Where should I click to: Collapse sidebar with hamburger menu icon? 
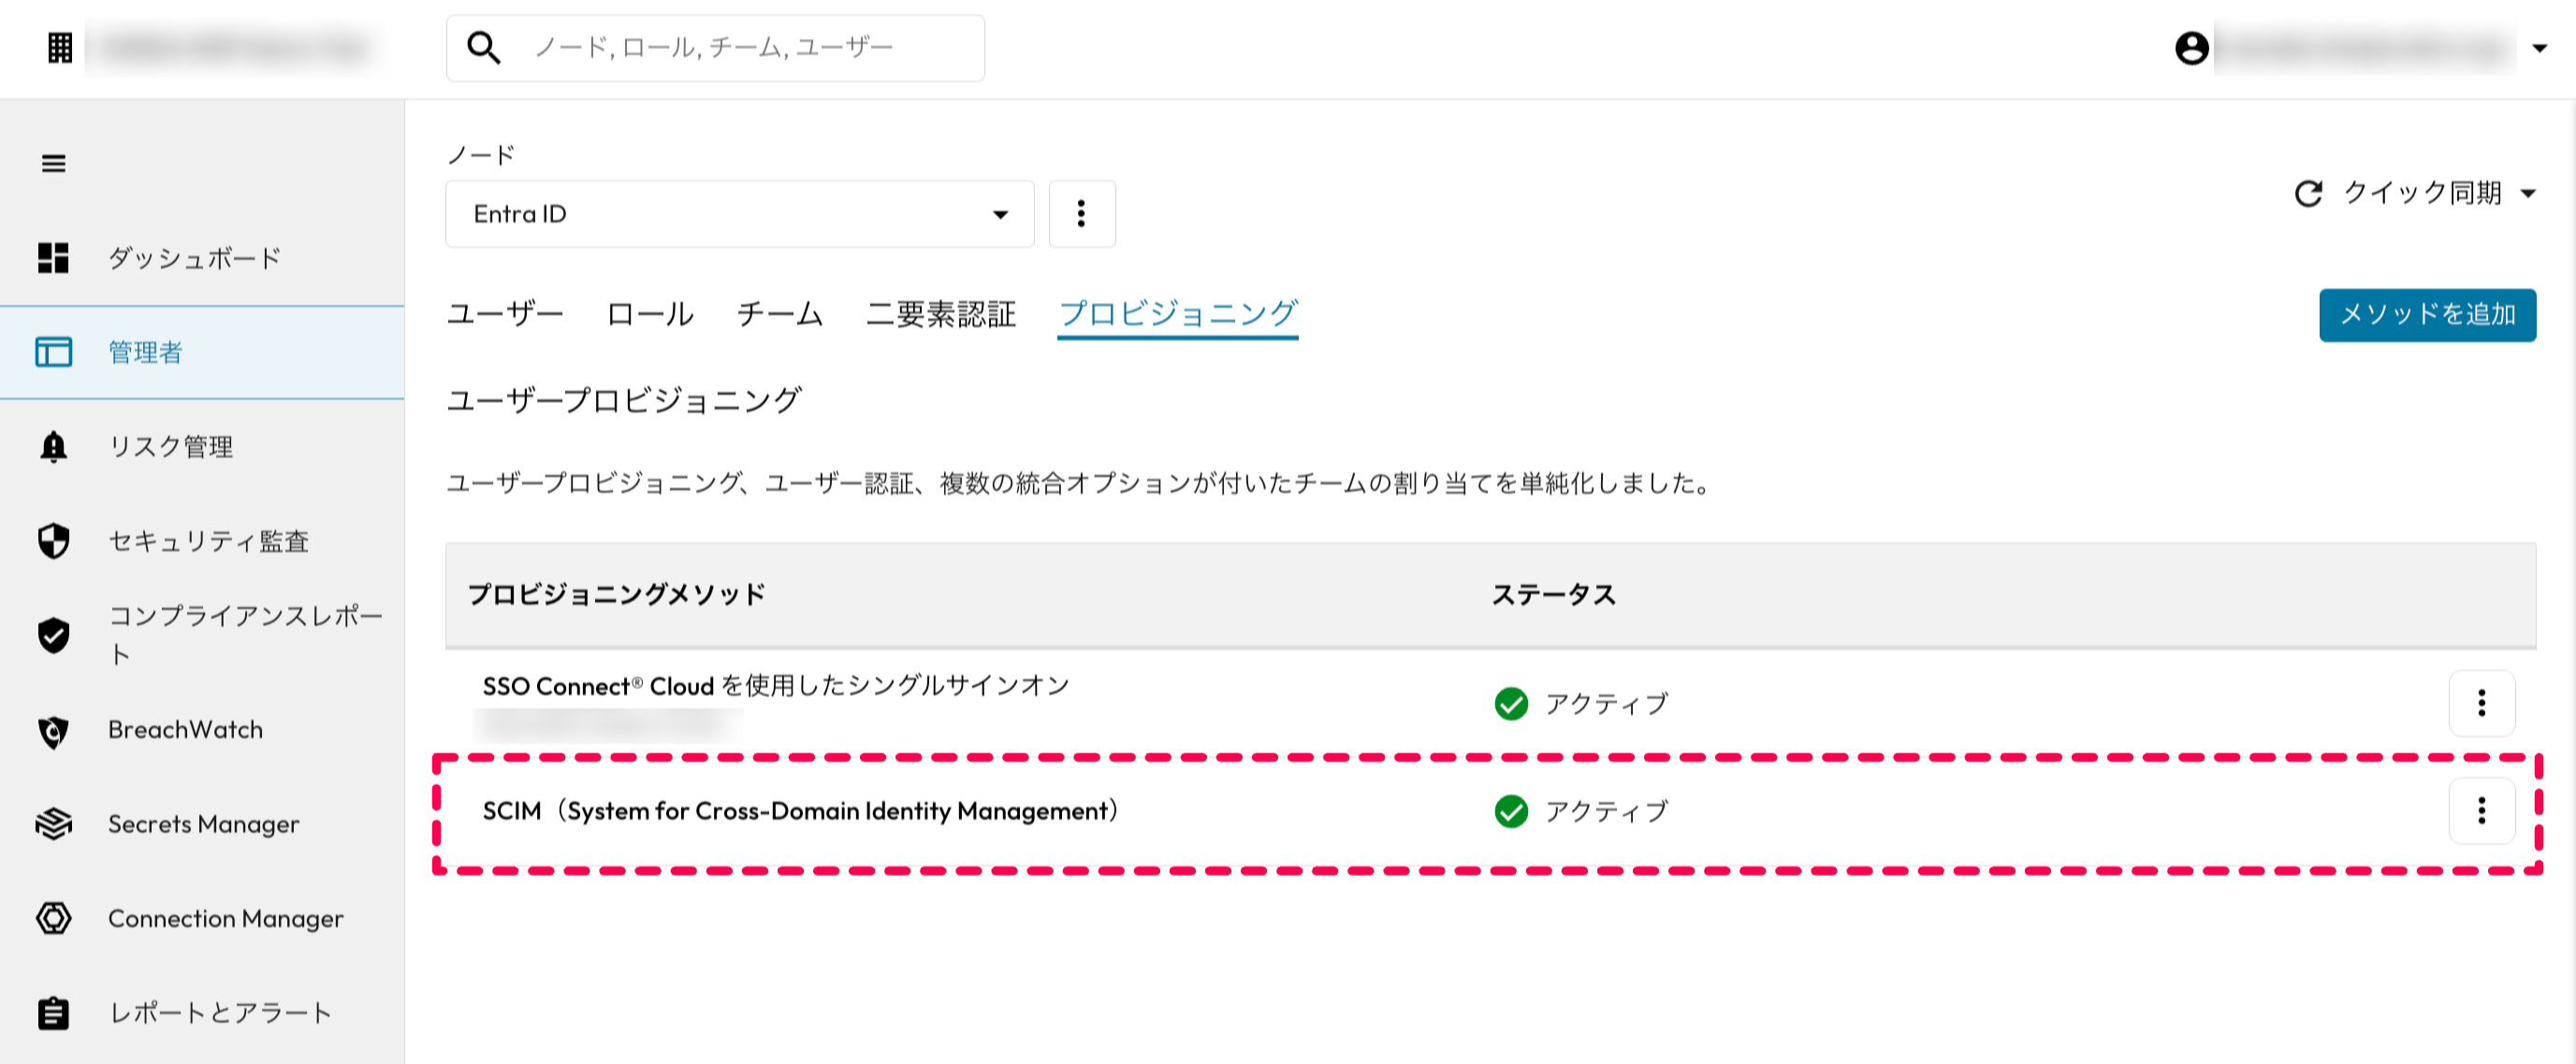pyautogui.click(x=54, y=163)
